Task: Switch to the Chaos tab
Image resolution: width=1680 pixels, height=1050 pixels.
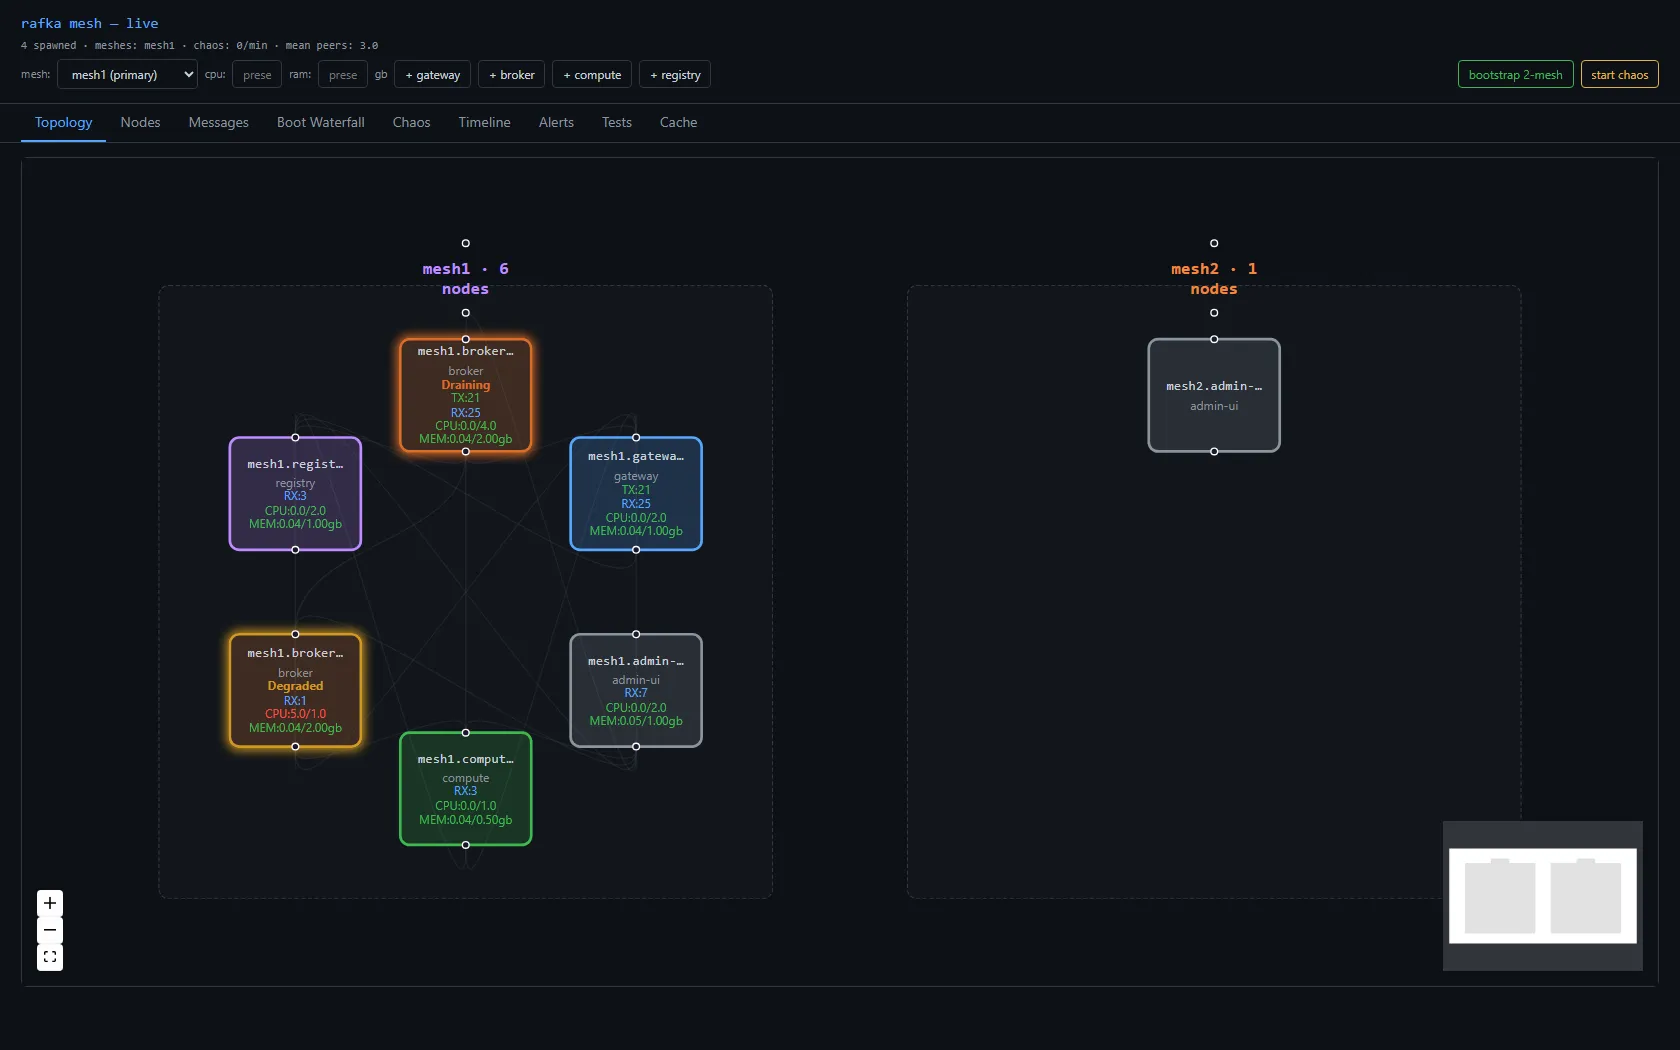Action: click(412, 122)
